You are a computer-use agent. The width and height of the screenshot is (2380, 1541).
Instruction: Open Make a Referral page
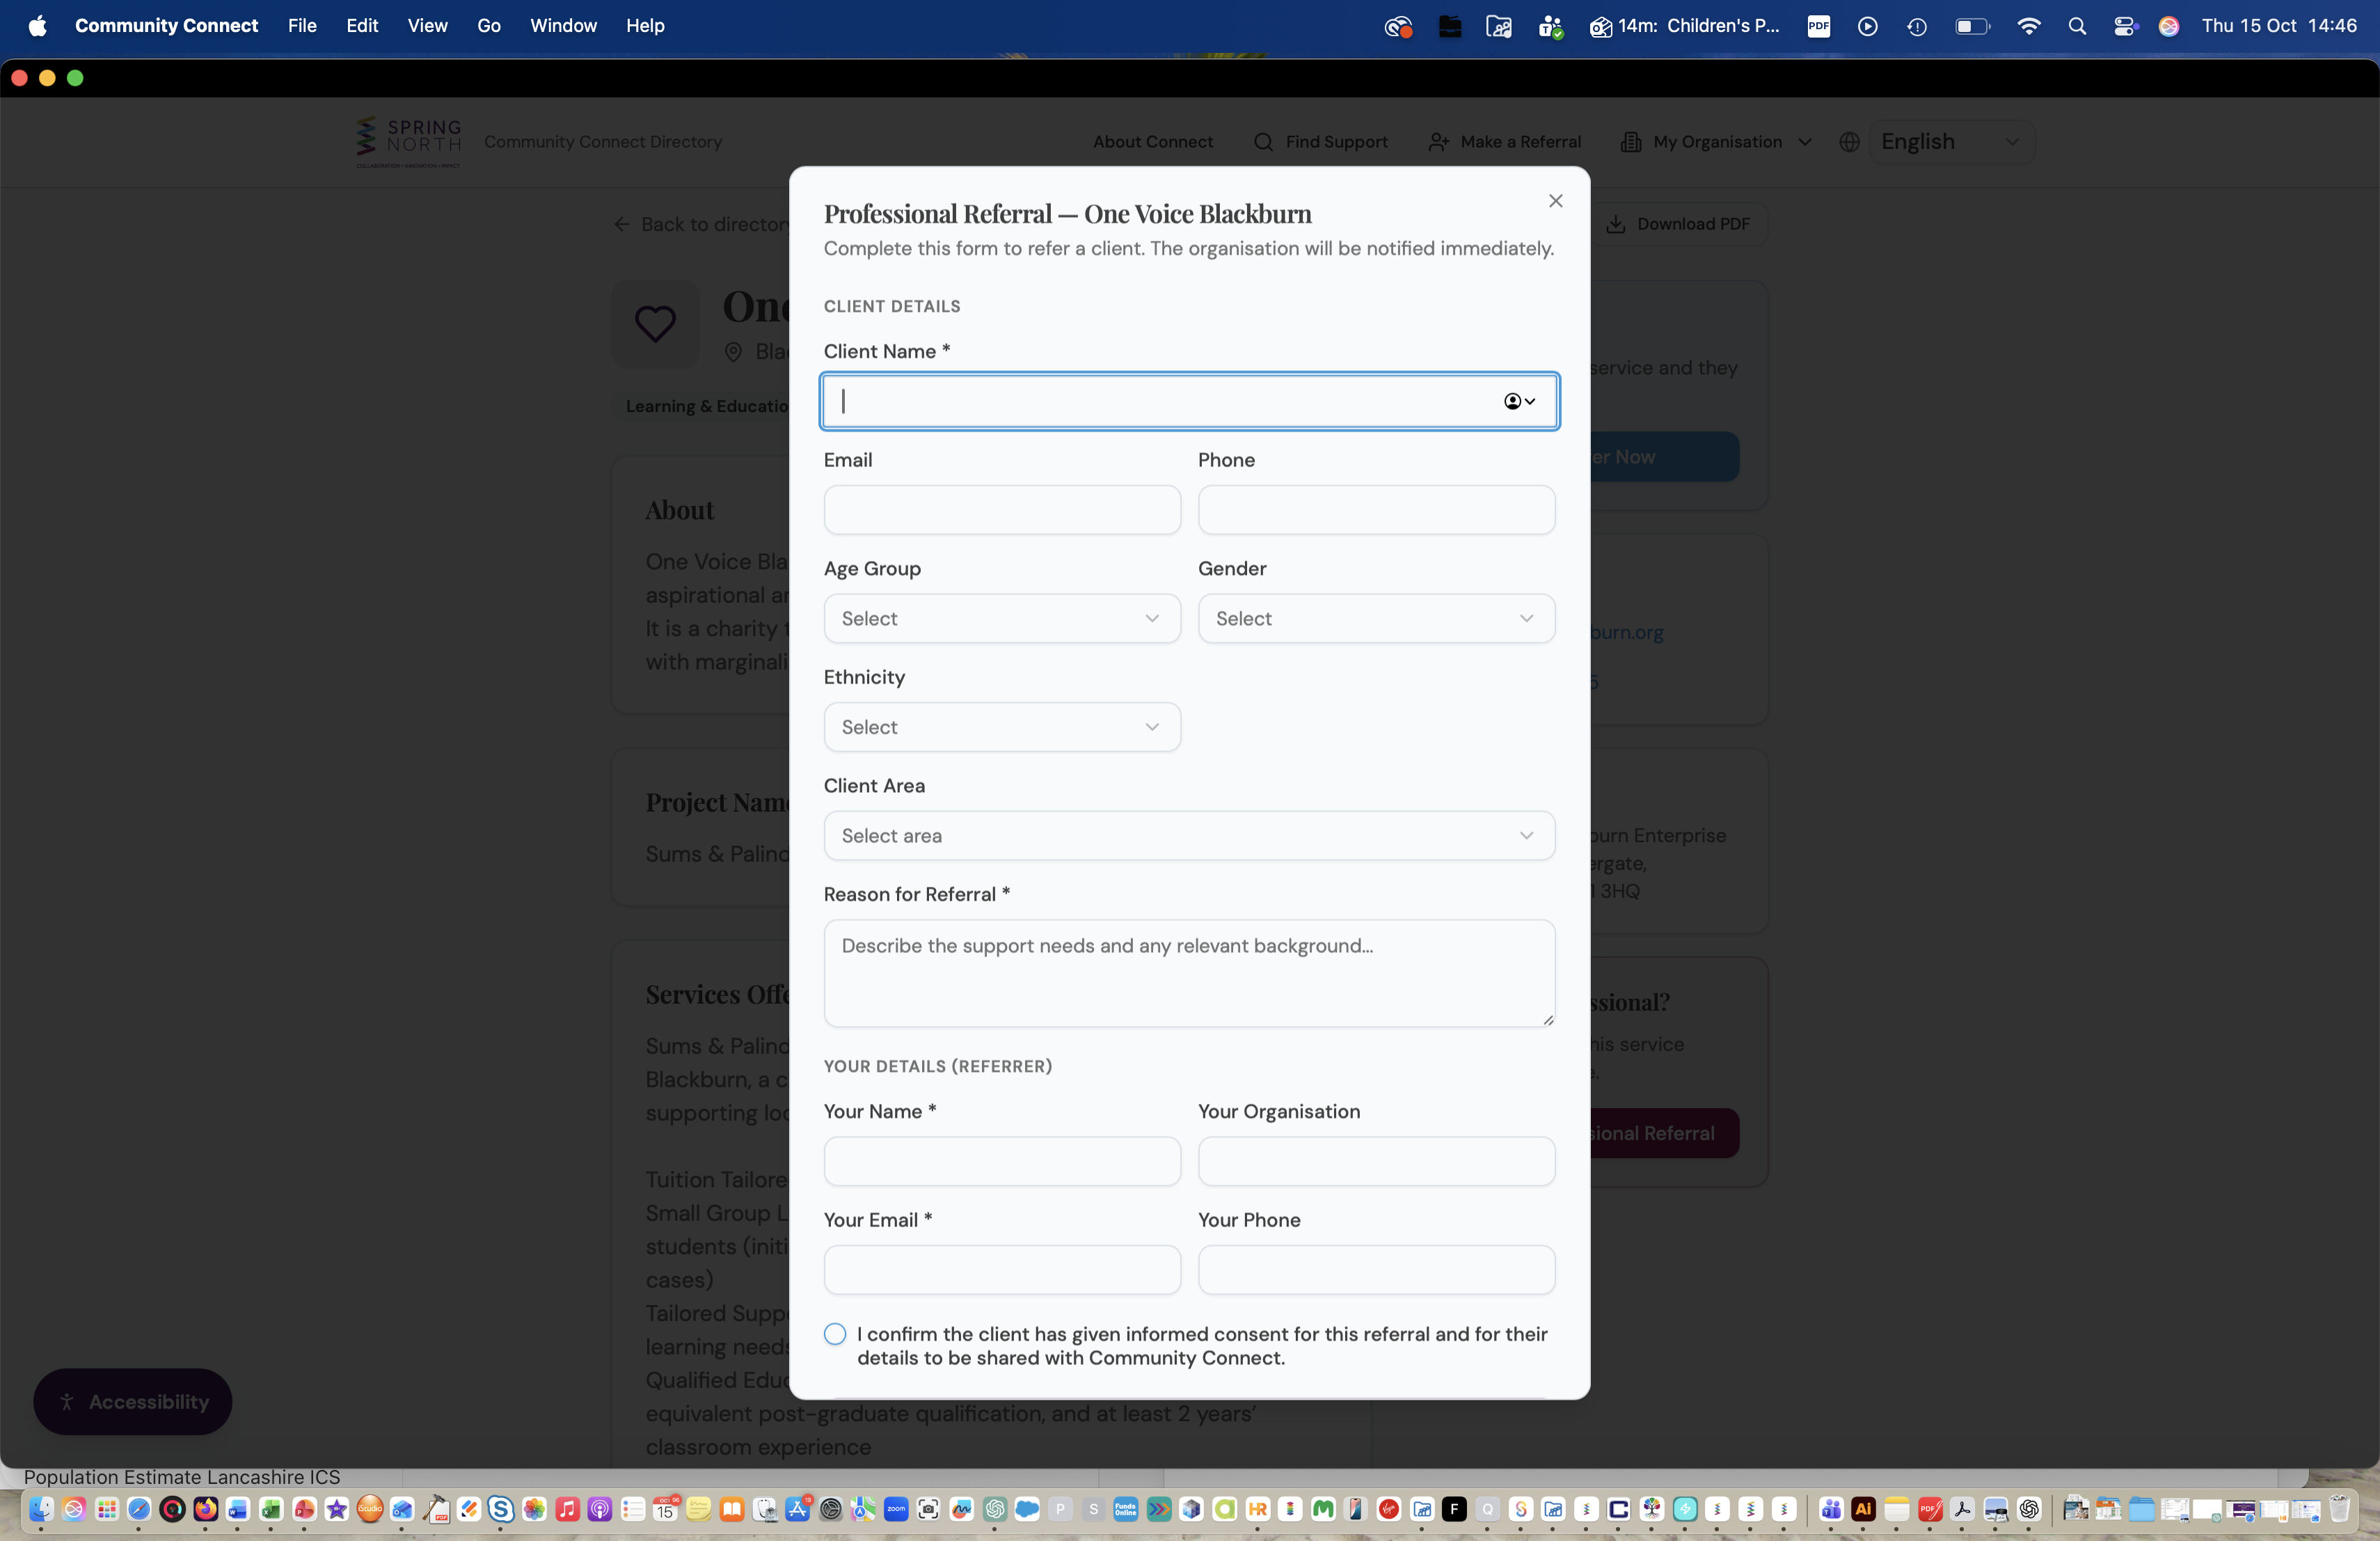click(1504, 142)
